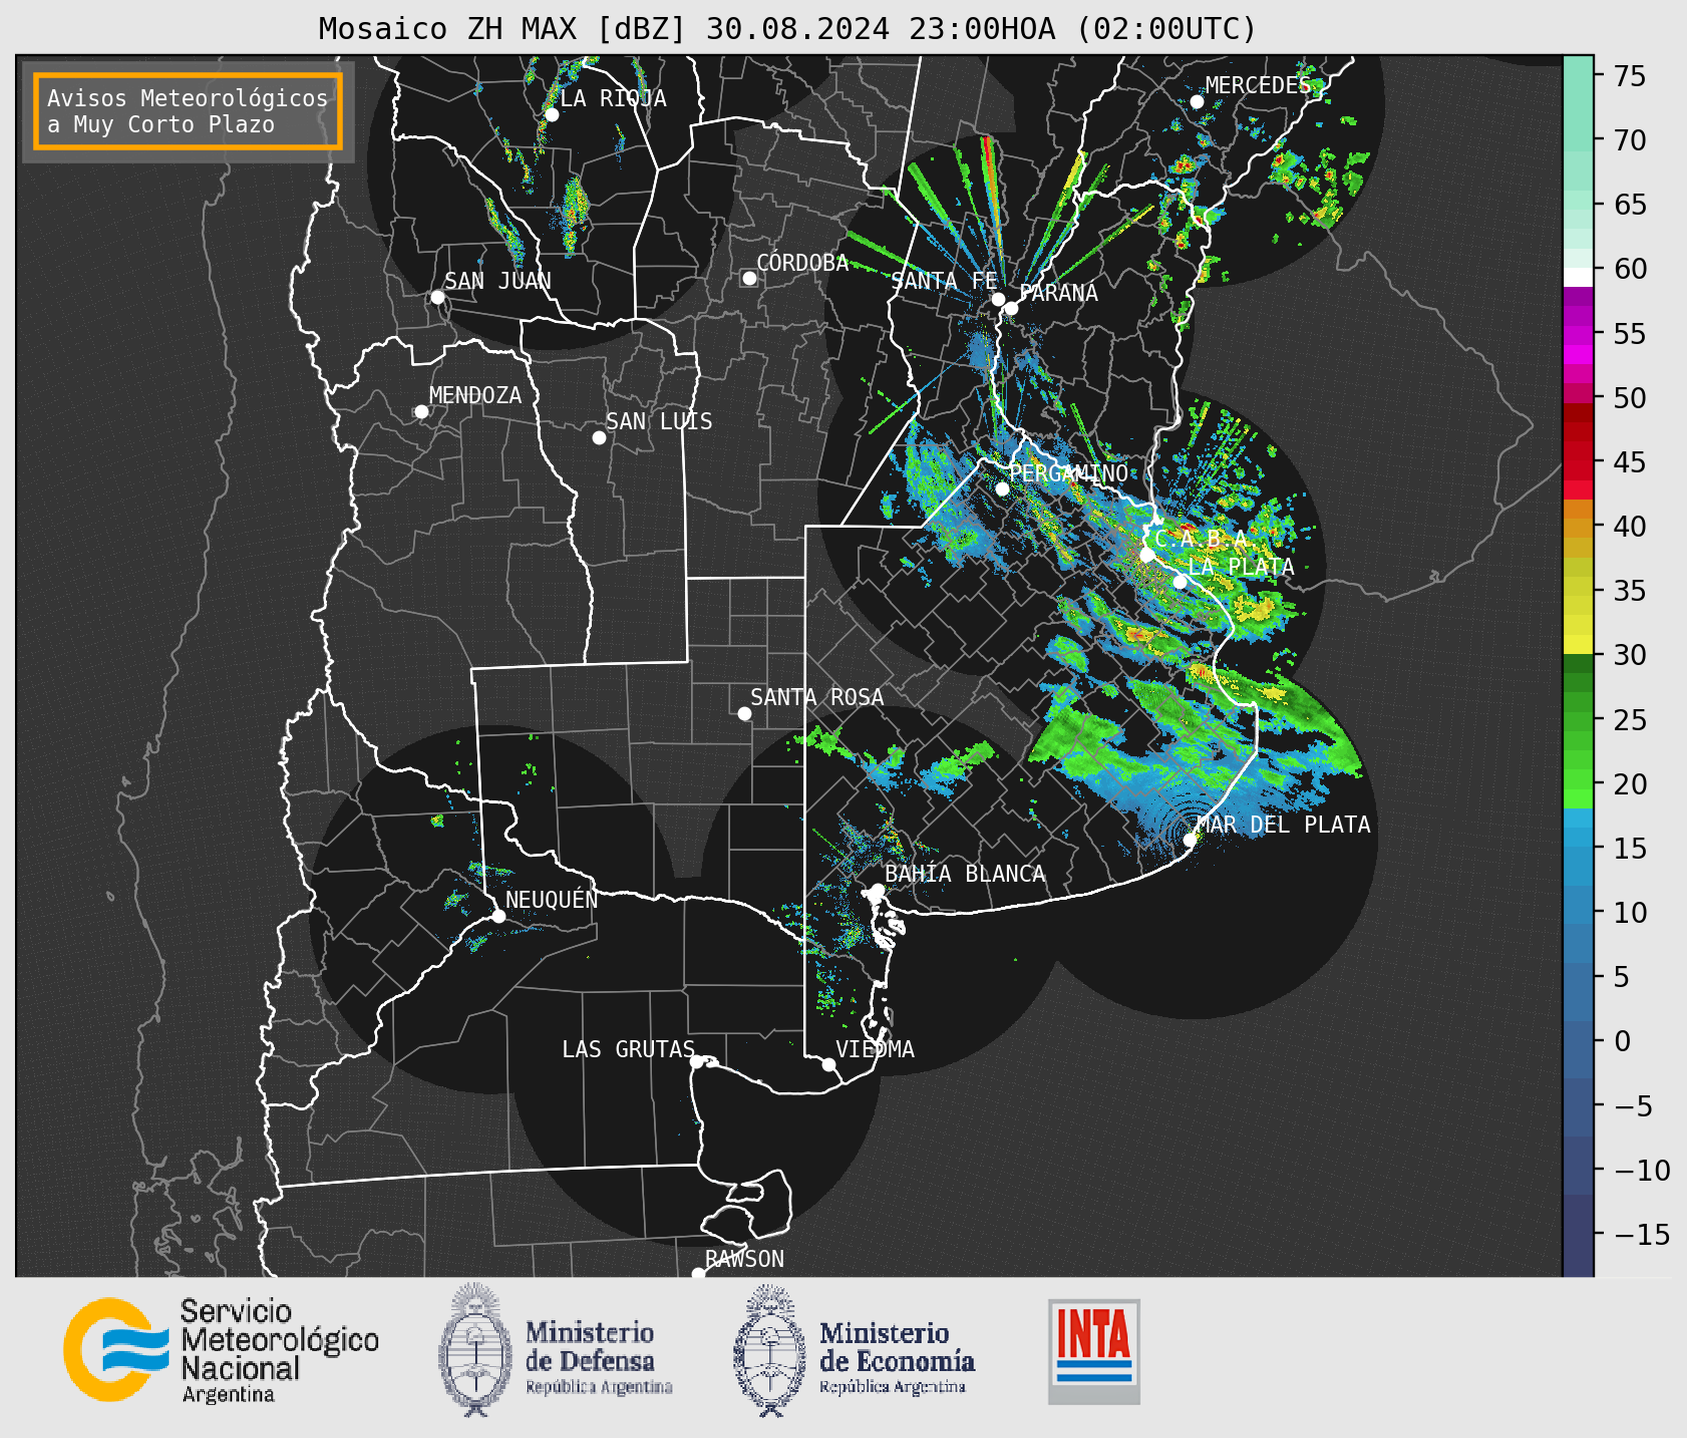
Task: Click the VIEDMA city marker dot
Action: [828, 1065]
